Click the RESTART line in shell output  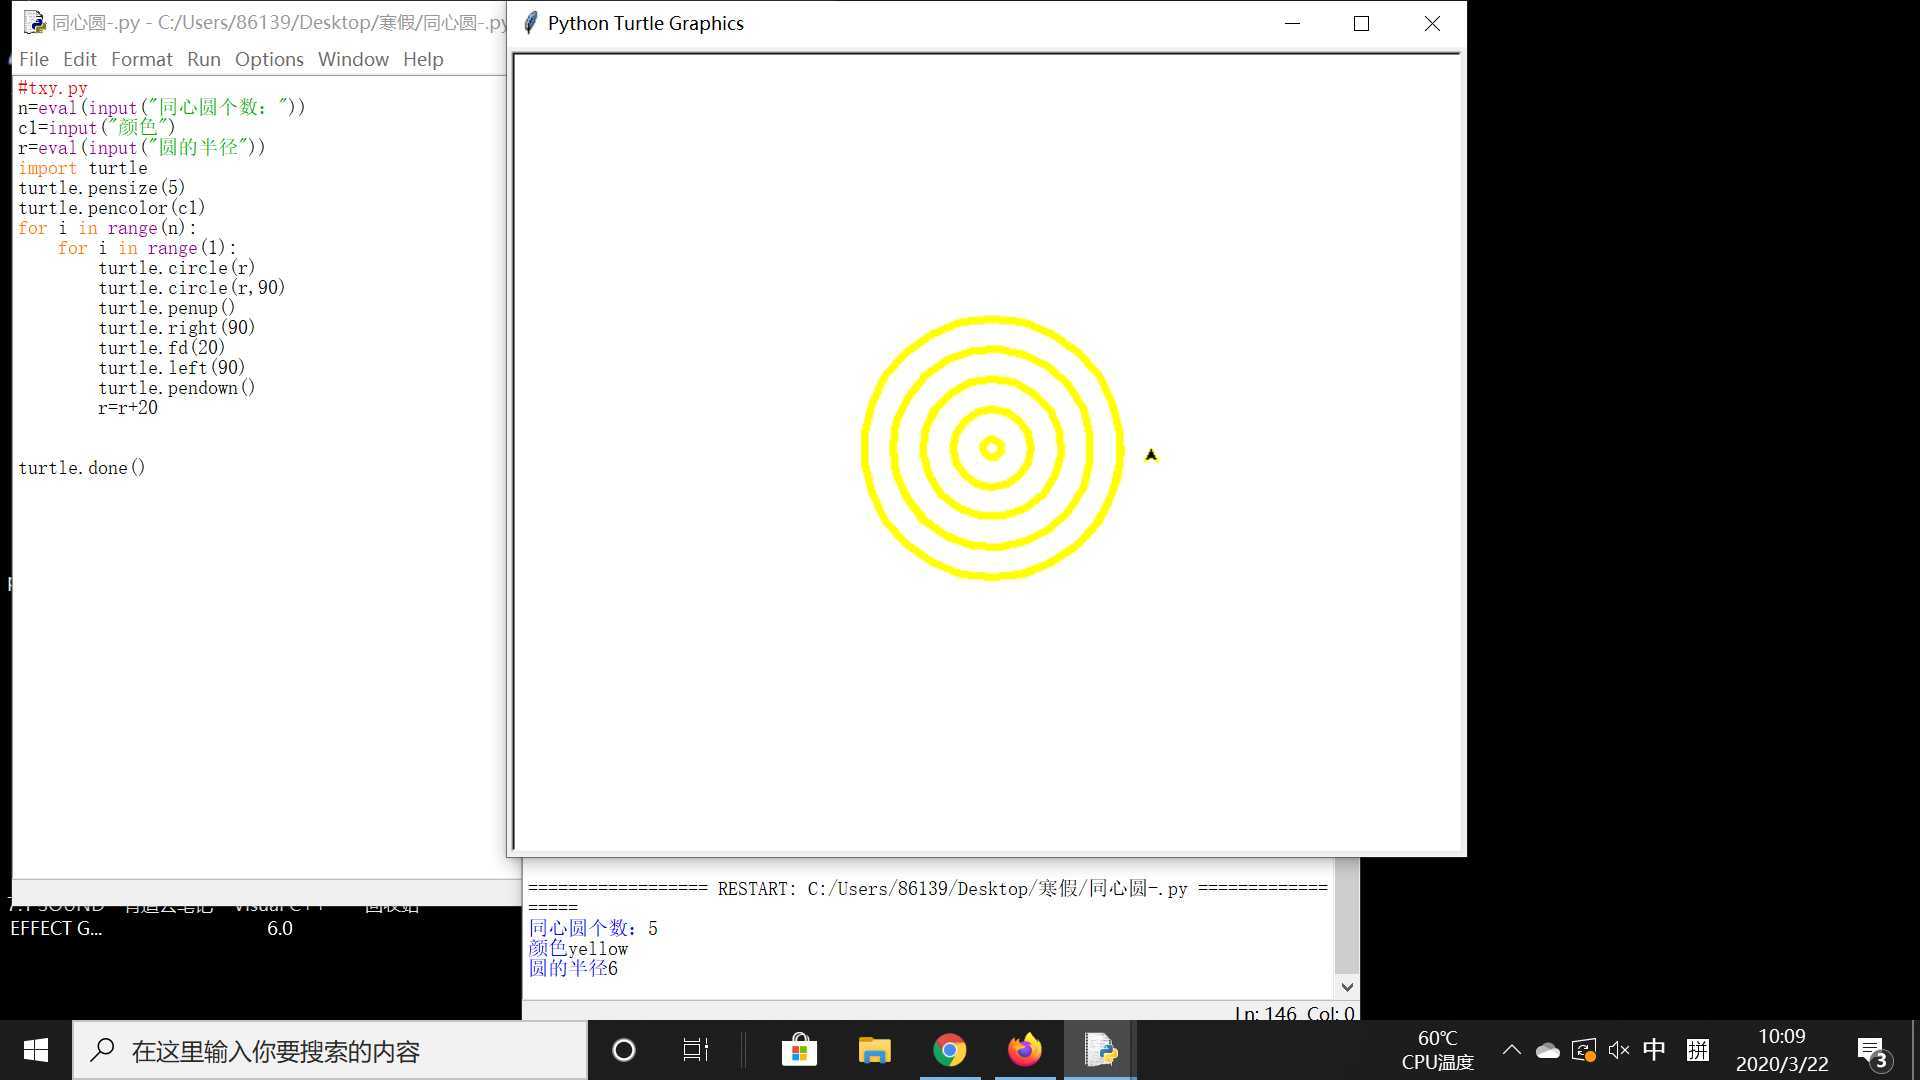928,889
